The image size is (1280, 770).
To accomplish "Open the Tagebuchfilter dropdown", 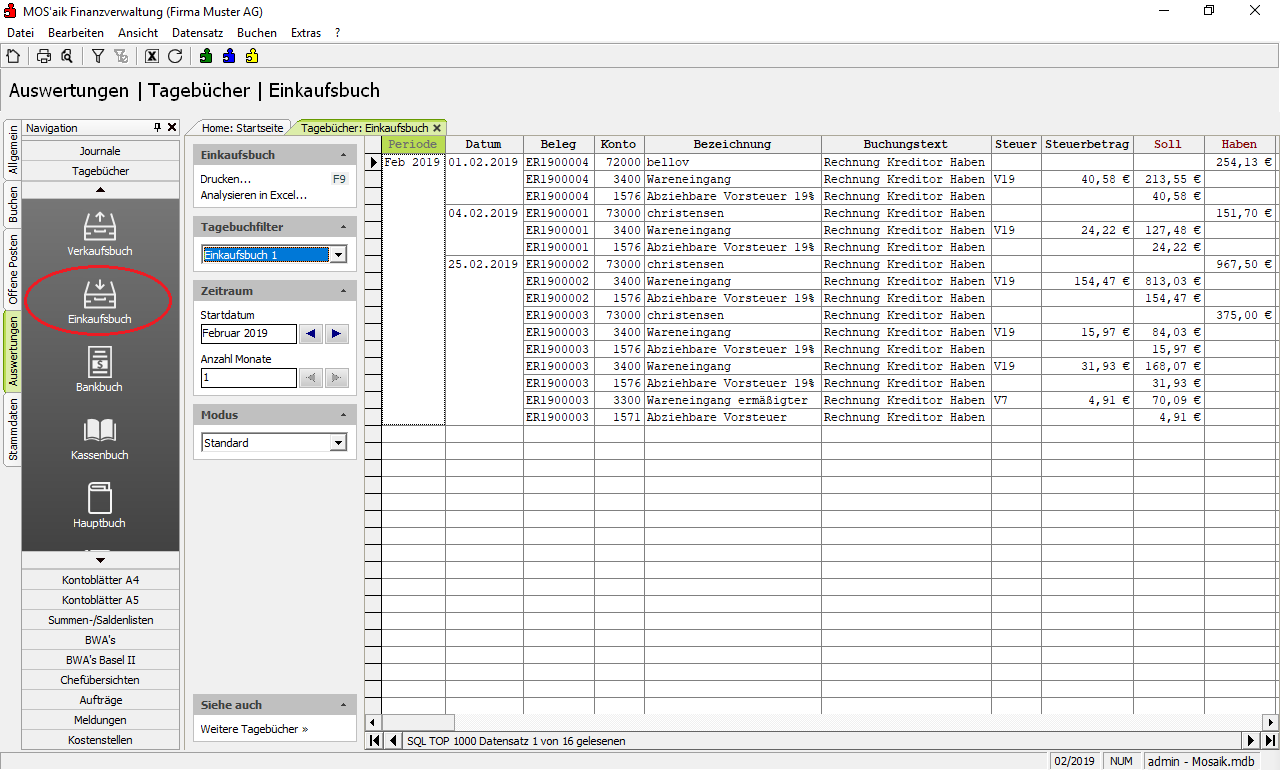I will pyautogui.click(x=338, y=255).
